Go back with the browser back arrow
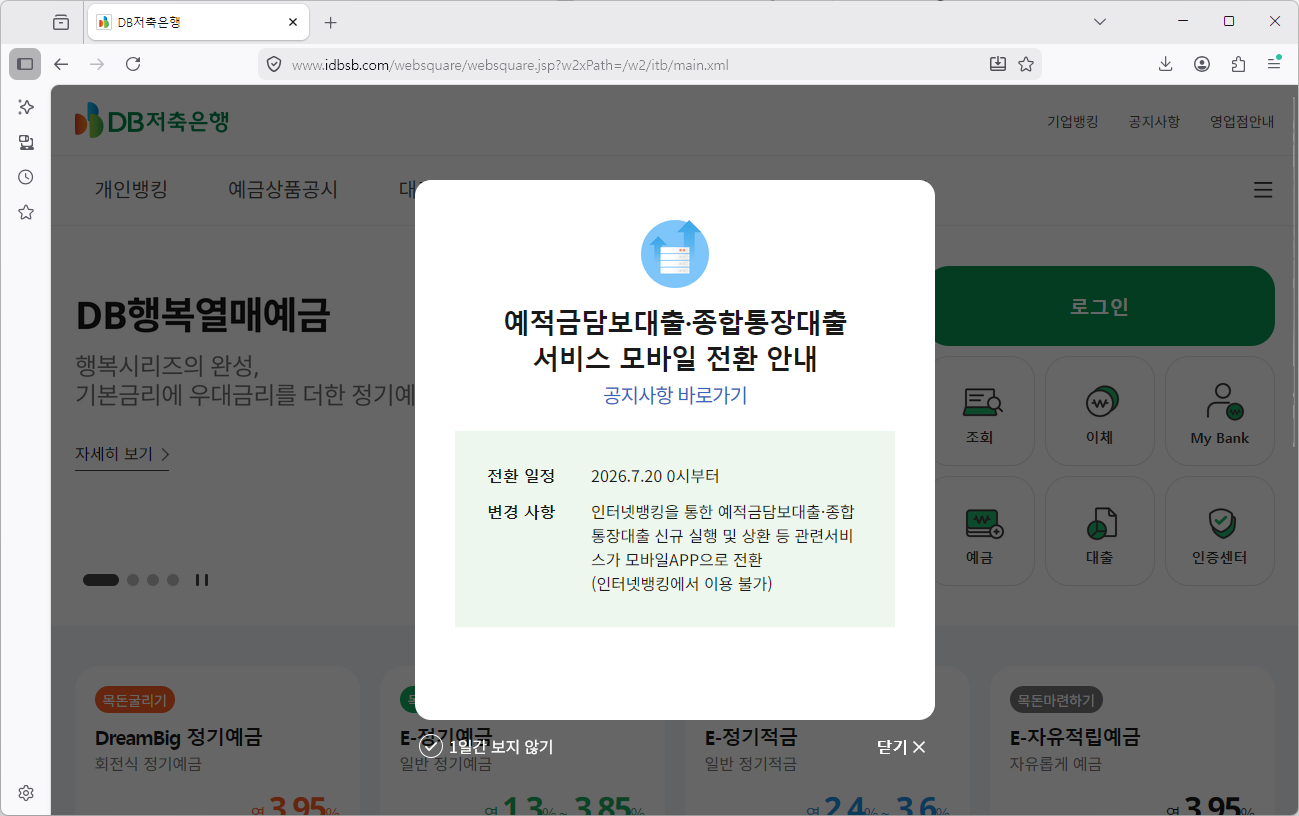Screen dimensions: 1299x816 click(x=61, y=64)
